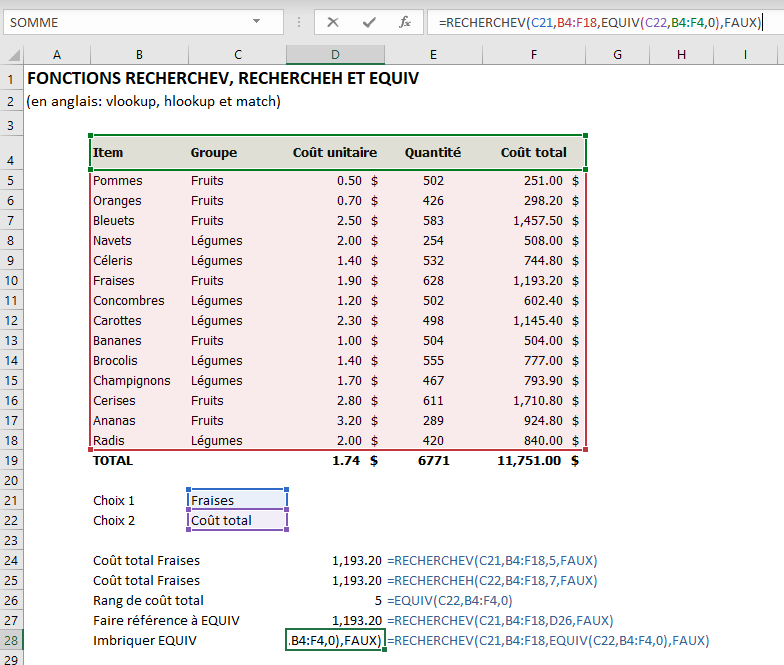The image size is (784, 665).
Task: Select row 28 header
Action: pyautogui.click(x=11, y=641)
